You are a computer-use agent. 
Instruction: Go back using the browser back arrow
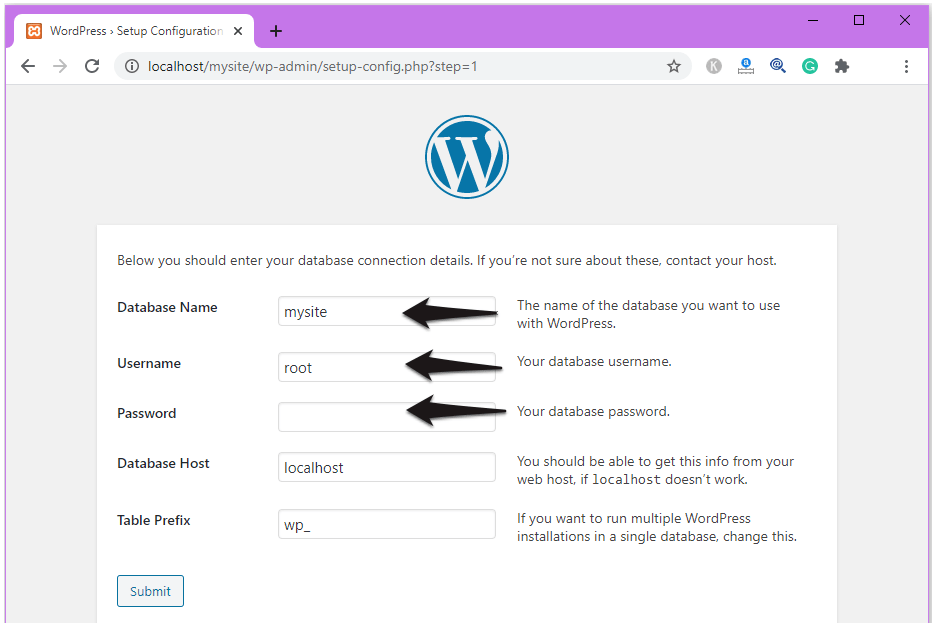click(x=28, y=66)
